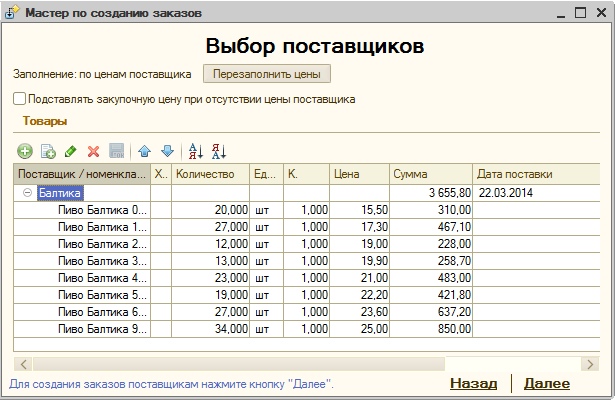Click sum cell 467,10

click(431, 227)
